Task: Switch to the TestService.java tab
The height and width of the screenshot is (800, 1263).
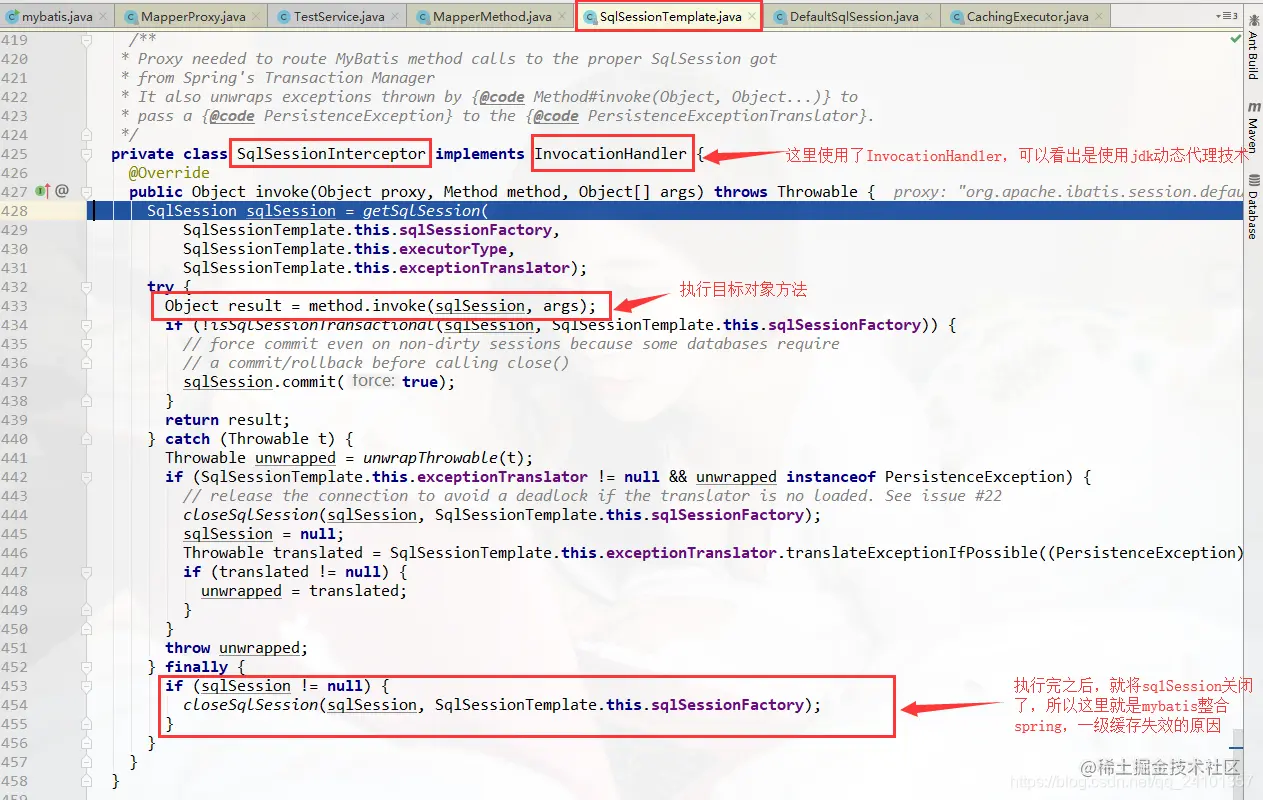Action: coord(339,17)
